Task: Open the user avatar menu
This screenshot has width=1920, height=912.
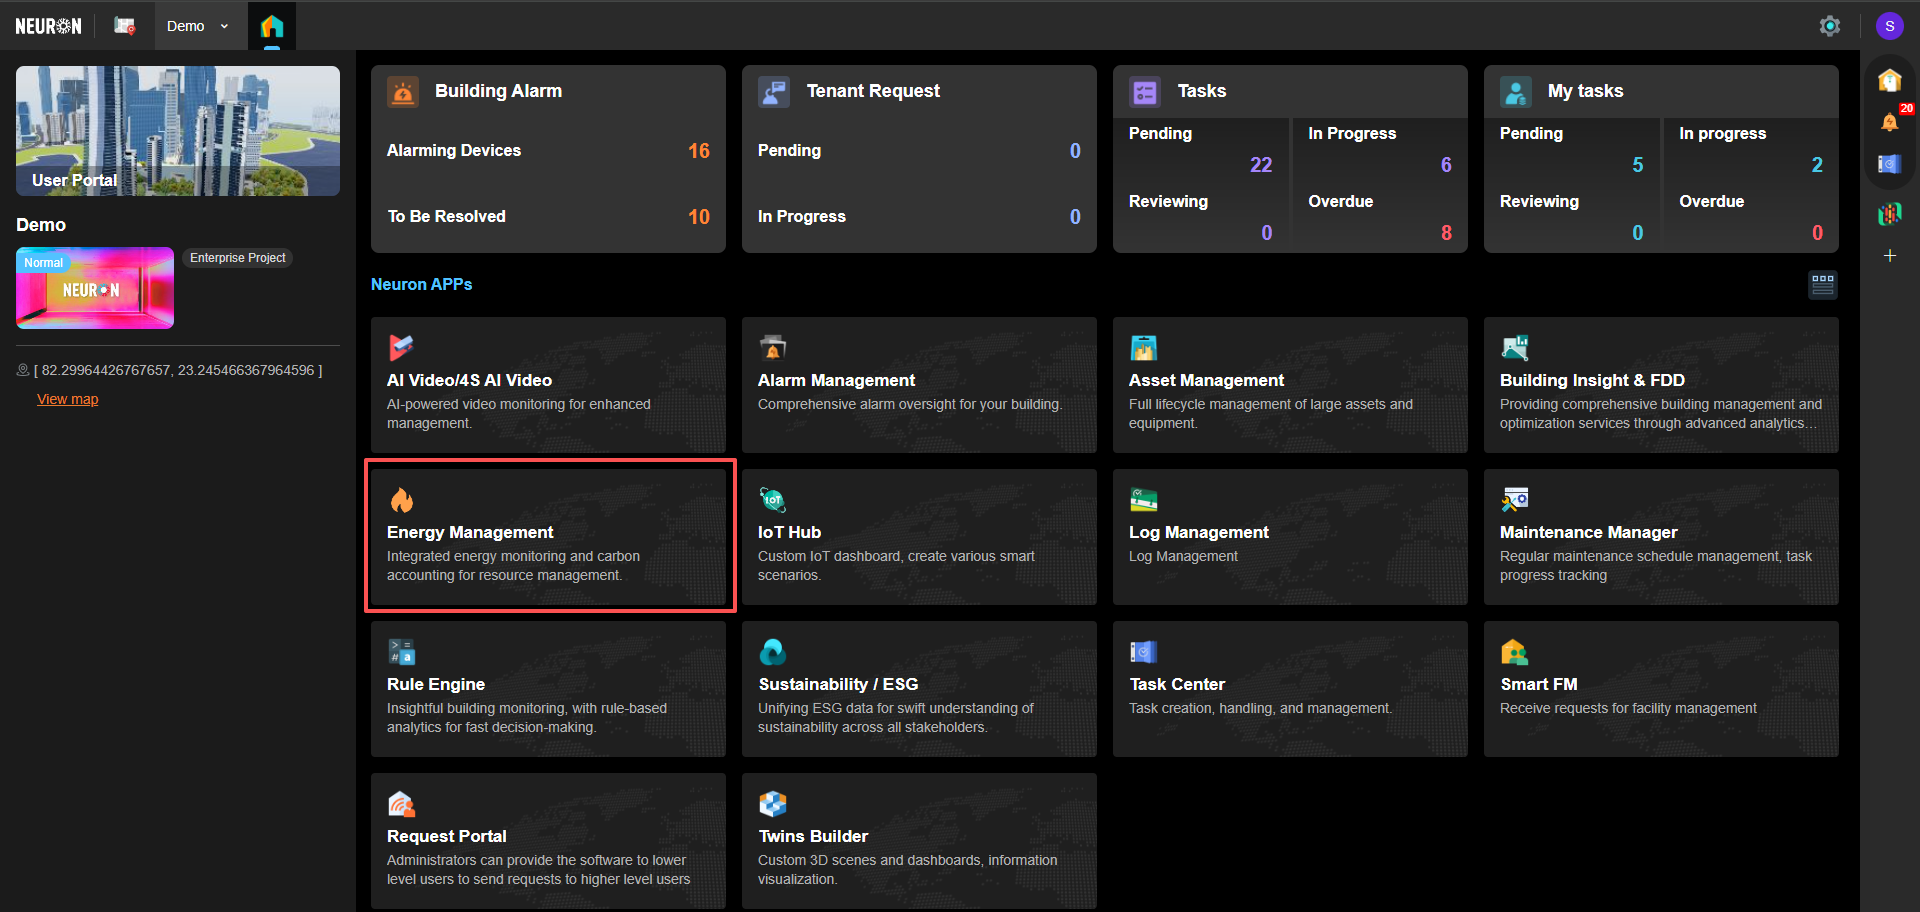Action: tap(1889, 26)
